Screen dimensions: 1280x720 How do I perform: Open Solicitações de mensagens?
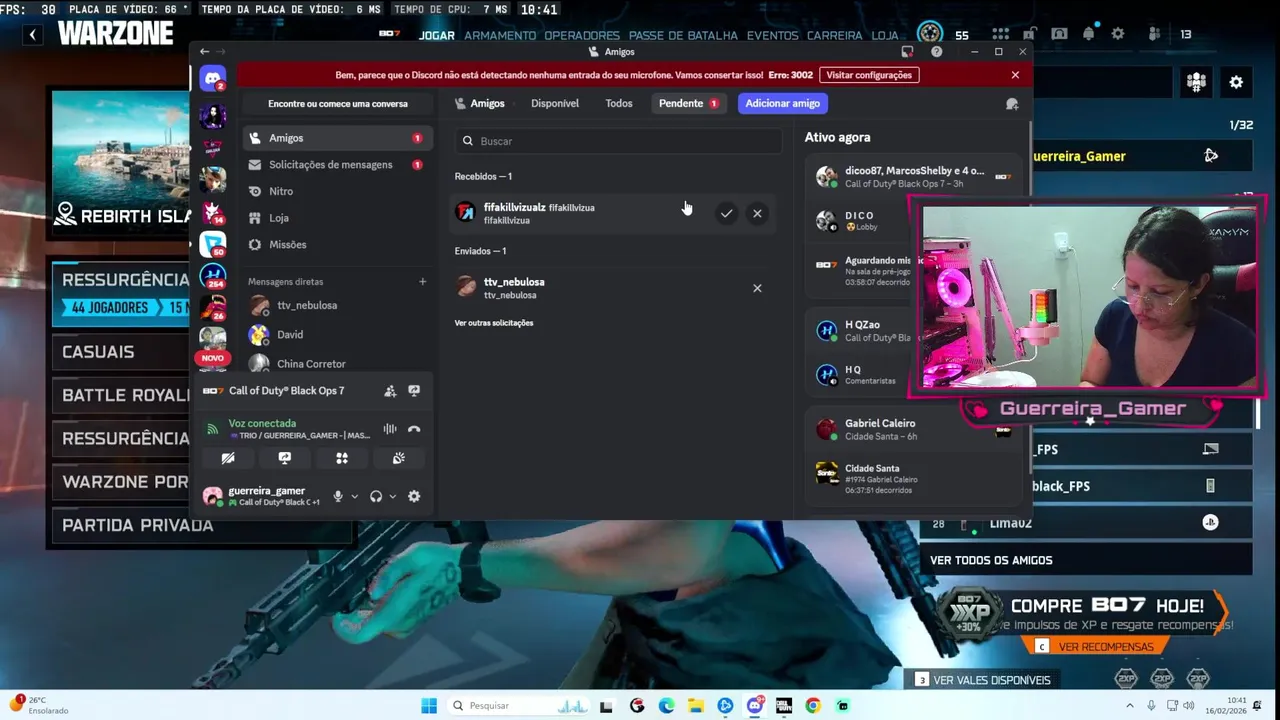[x=337, y=165]
